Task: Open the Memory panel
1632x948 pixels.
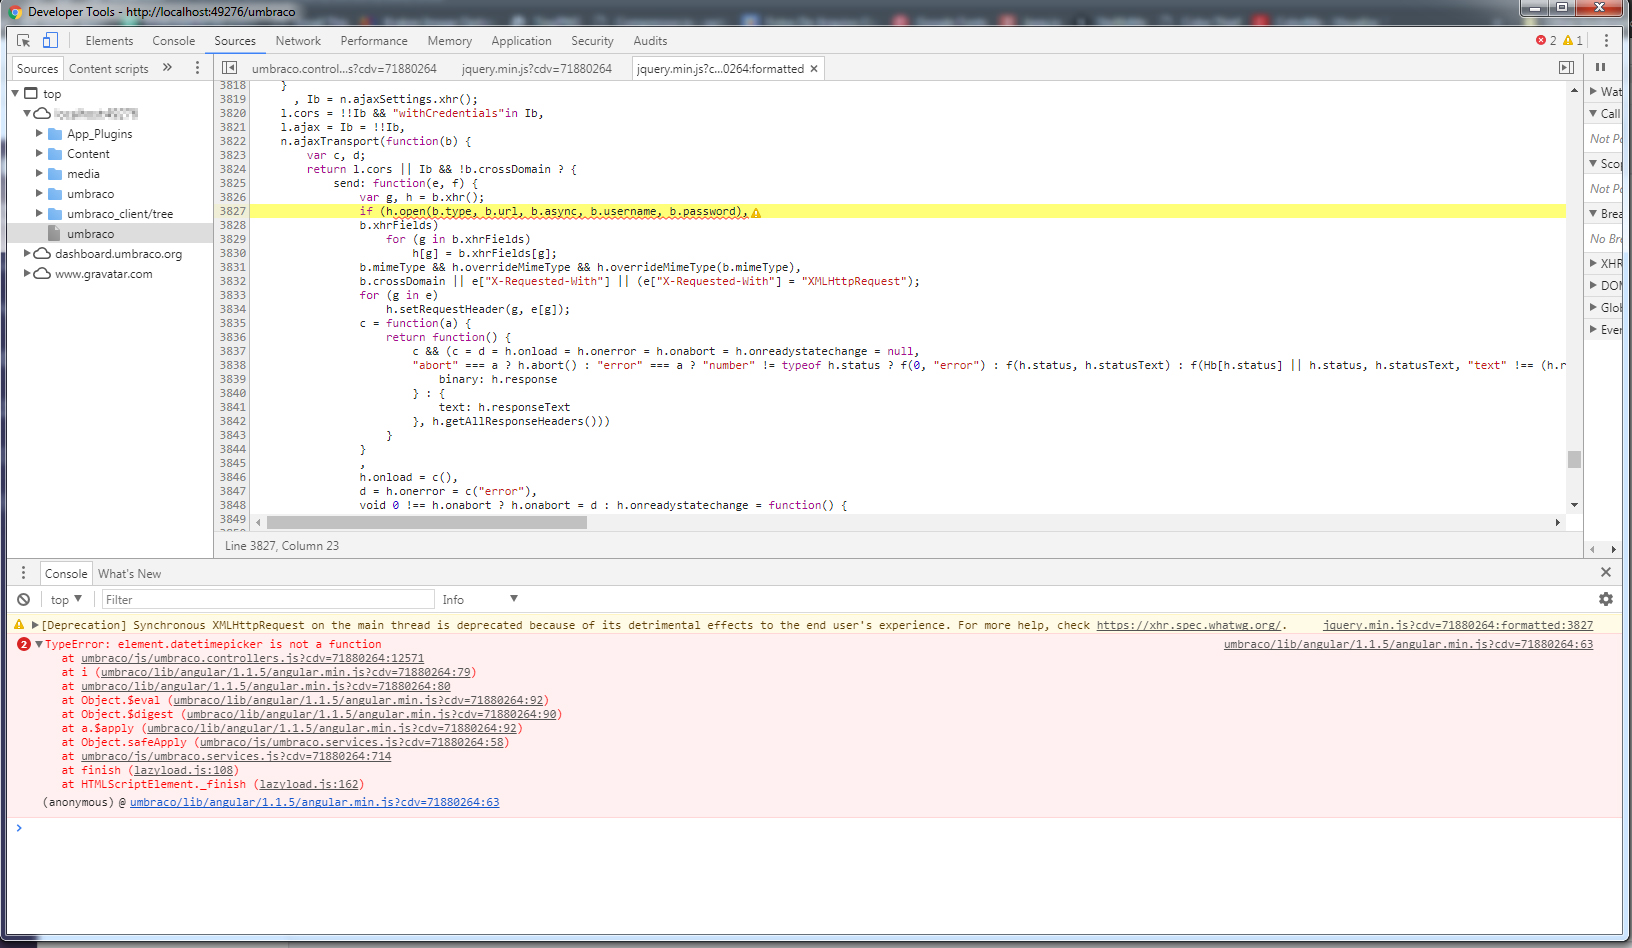Action: 450,41
